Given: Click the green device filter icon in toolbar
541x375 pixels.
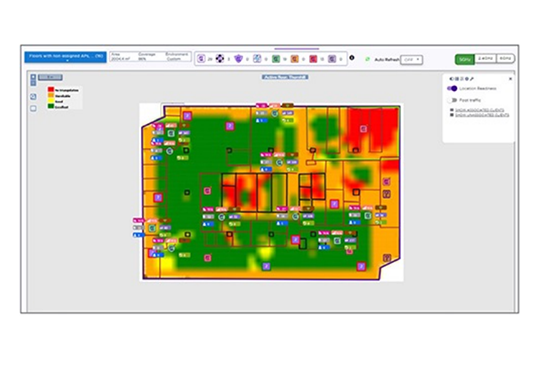Looking at the screenshot, I should pyautogui.click(x=276, y=59).
